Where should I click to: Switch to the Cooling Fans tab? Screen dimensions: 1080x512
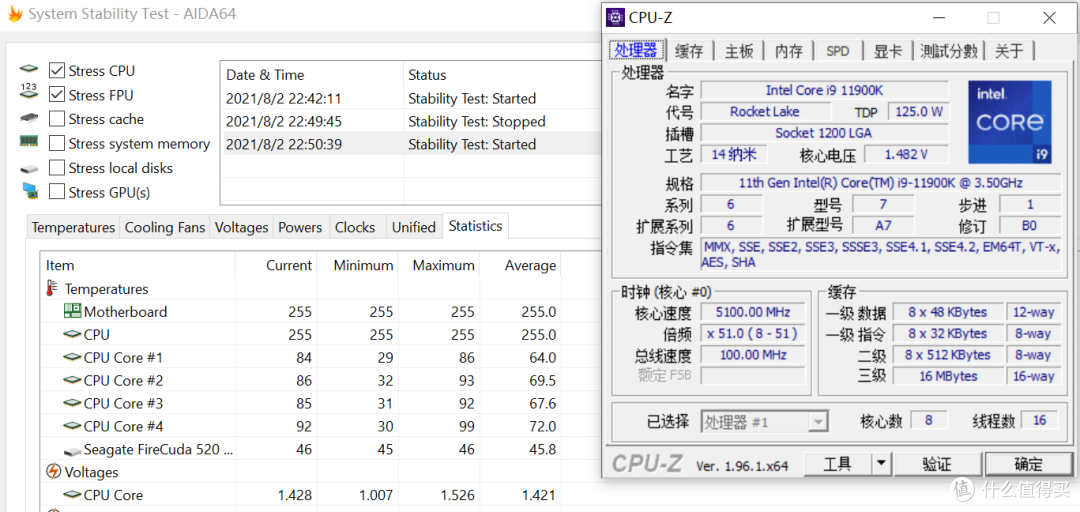[165, 227]
